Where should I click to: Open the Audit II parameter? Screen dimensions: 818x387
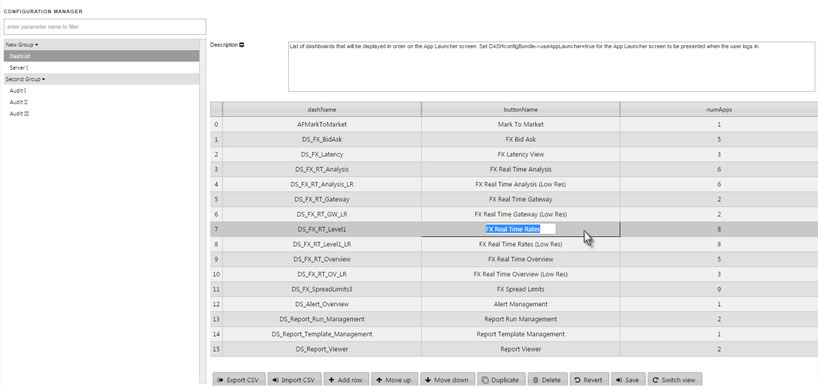click(x=101, y=102)
